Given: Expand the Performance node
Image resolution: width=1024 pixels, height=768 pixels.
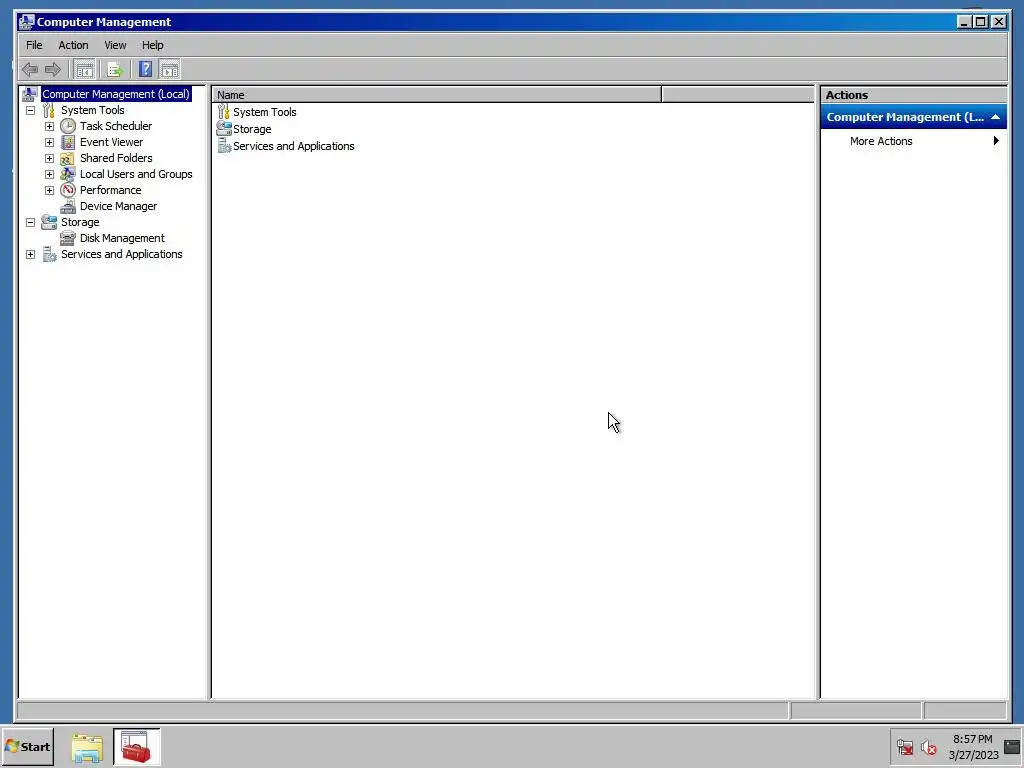Looking at the screenshot, I should pos(50,190).
